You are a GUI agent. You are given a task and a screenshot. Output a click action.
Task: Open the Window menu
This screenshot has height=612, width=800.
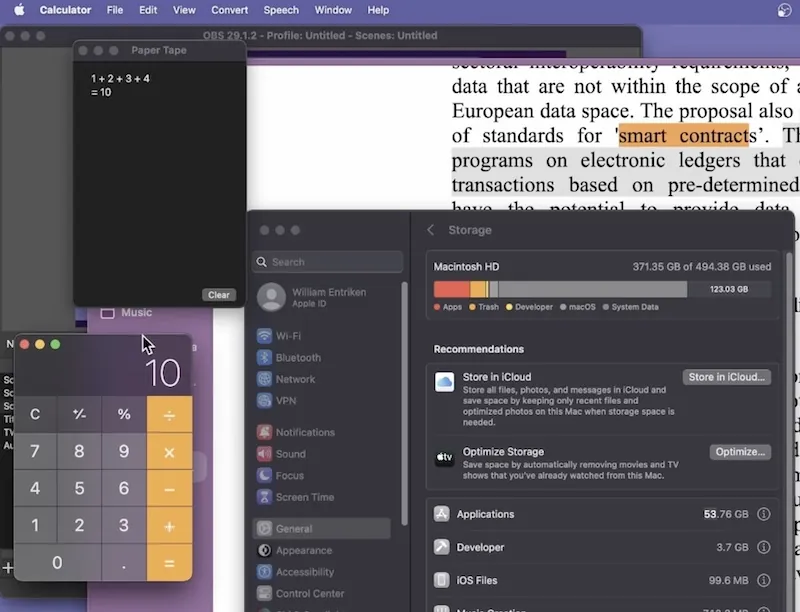pyautogui.click(x=333, y=10)
